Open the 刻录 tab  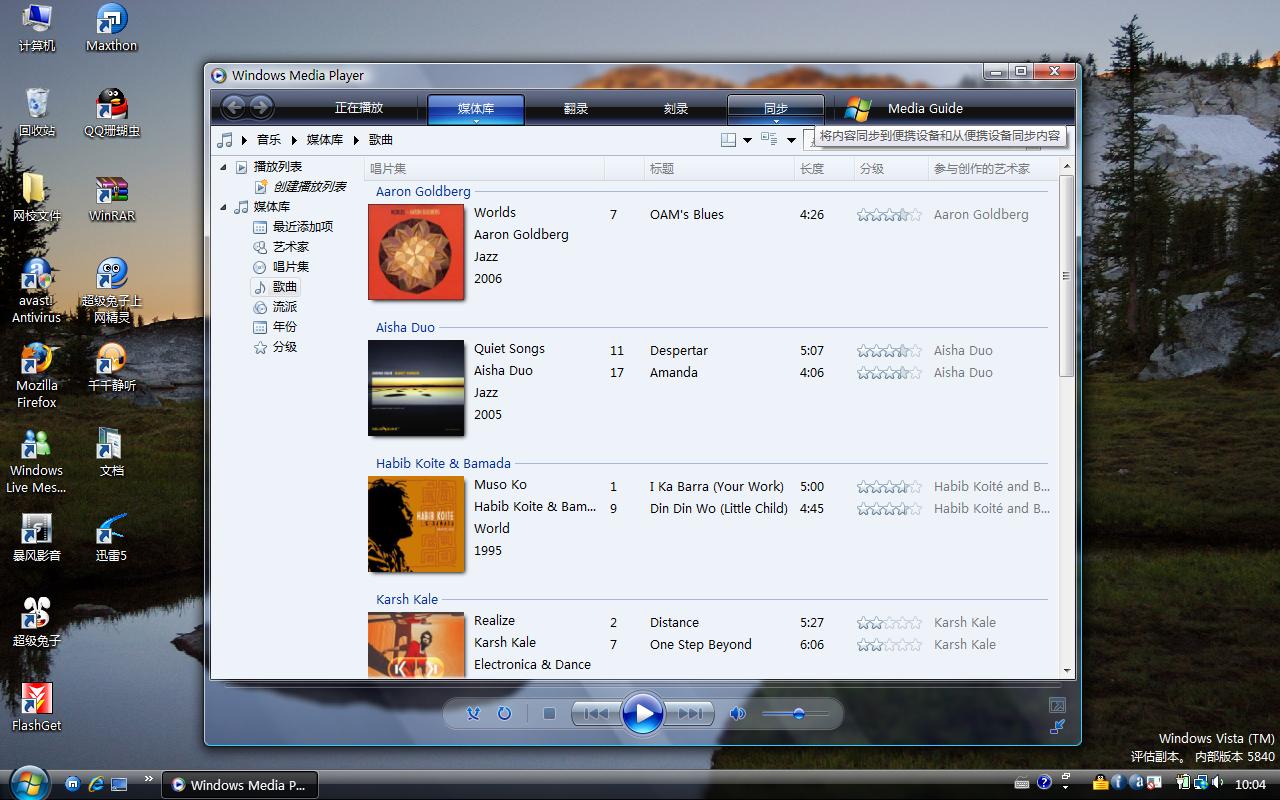[x=676, y=109]
